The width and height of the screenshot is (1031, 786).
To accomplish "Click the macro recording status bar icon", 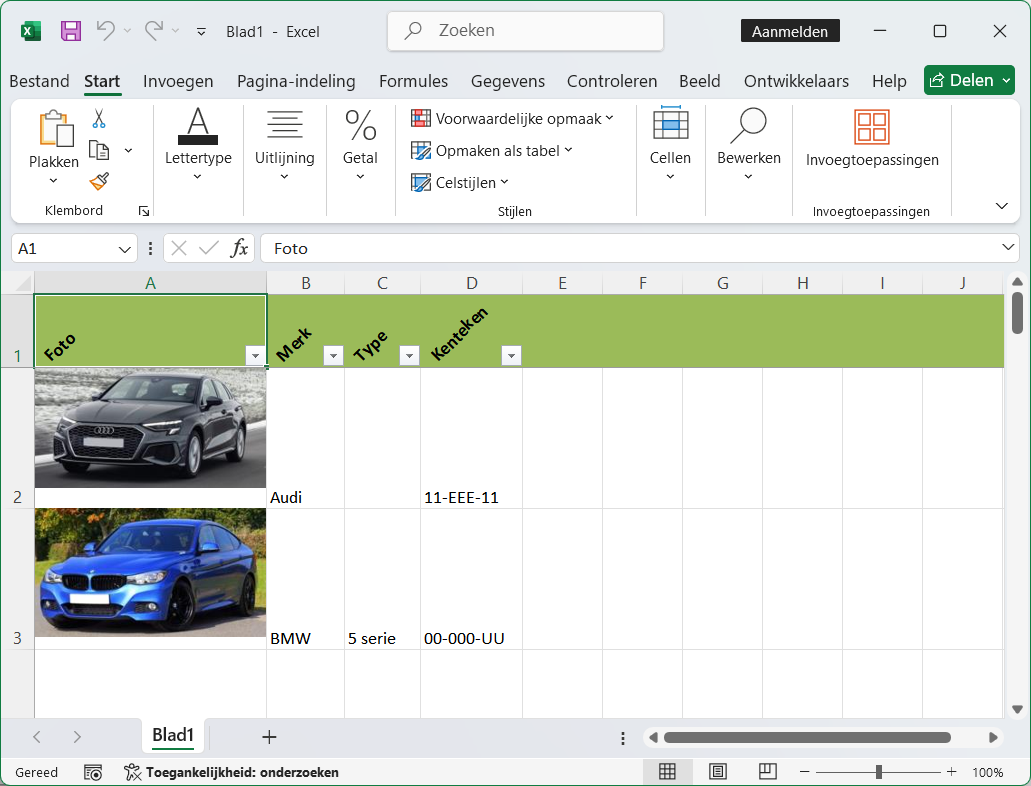I will pyautogui.click(x=93, y=772).
